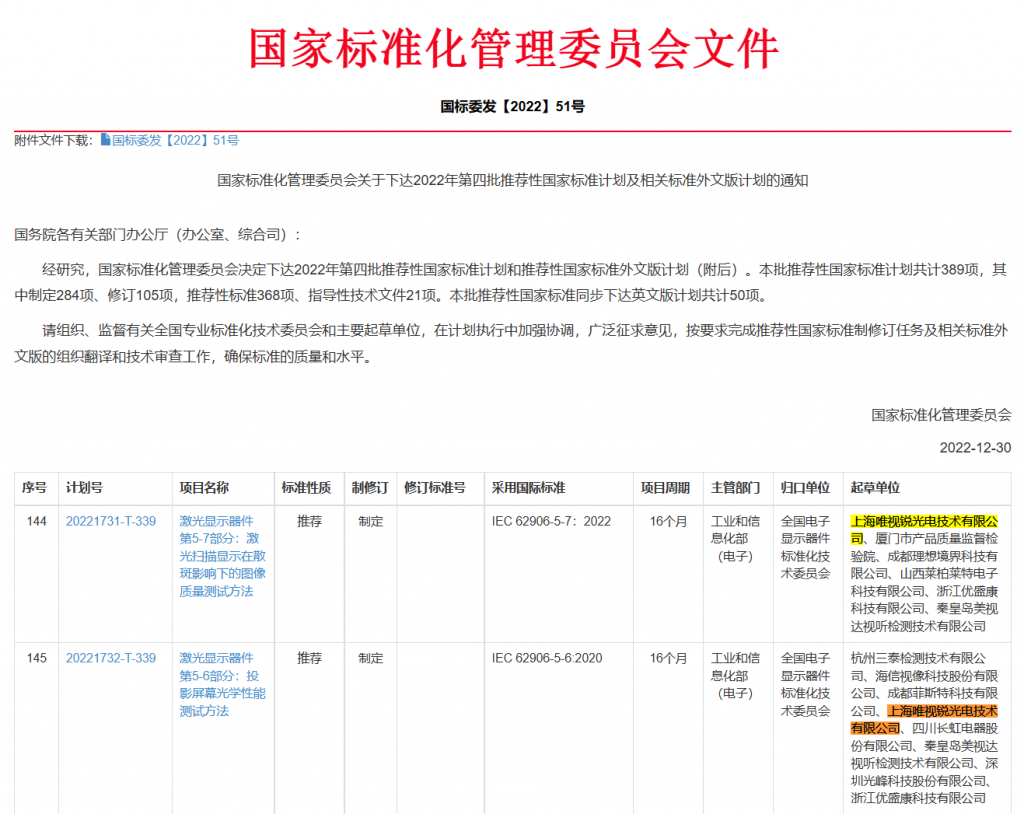Screen dimensions: 1024x814
Task: Select cell IEC 62906-5-6:2020
Action: click(547, 658)
